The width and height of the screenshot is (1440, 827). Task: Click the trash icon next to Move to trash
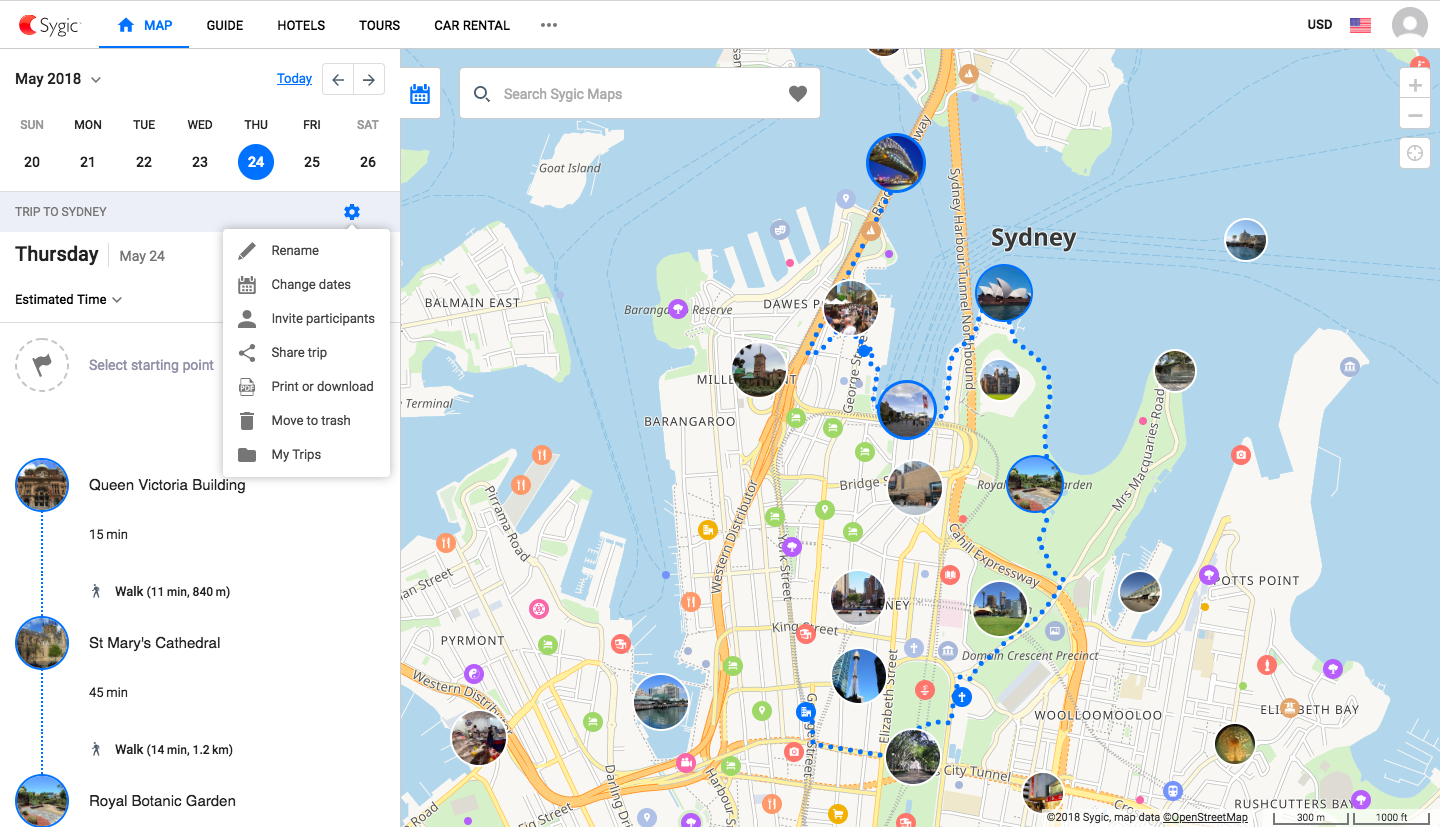click(x=247, y=421)
